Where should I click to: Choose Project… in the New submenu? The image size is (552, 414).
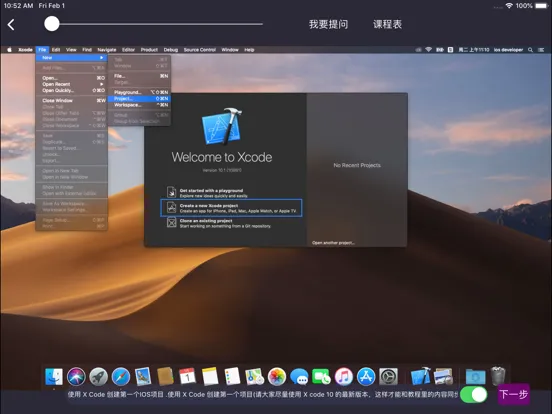coord(139,99)
